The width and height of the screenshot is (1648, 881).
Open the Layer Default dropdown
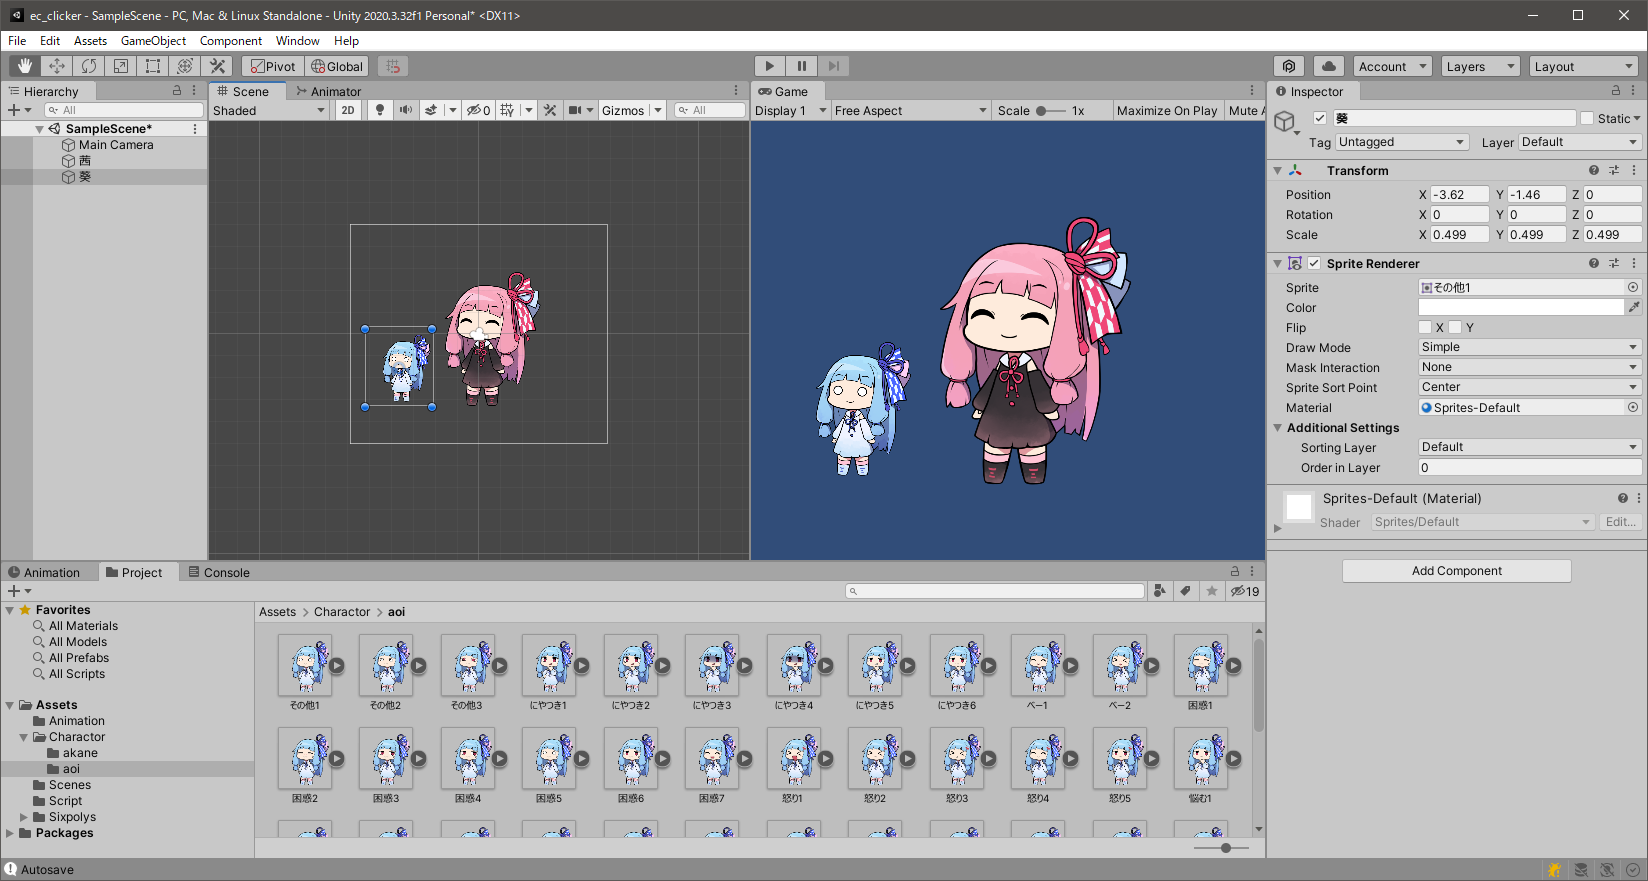[x=1580, y=142]
